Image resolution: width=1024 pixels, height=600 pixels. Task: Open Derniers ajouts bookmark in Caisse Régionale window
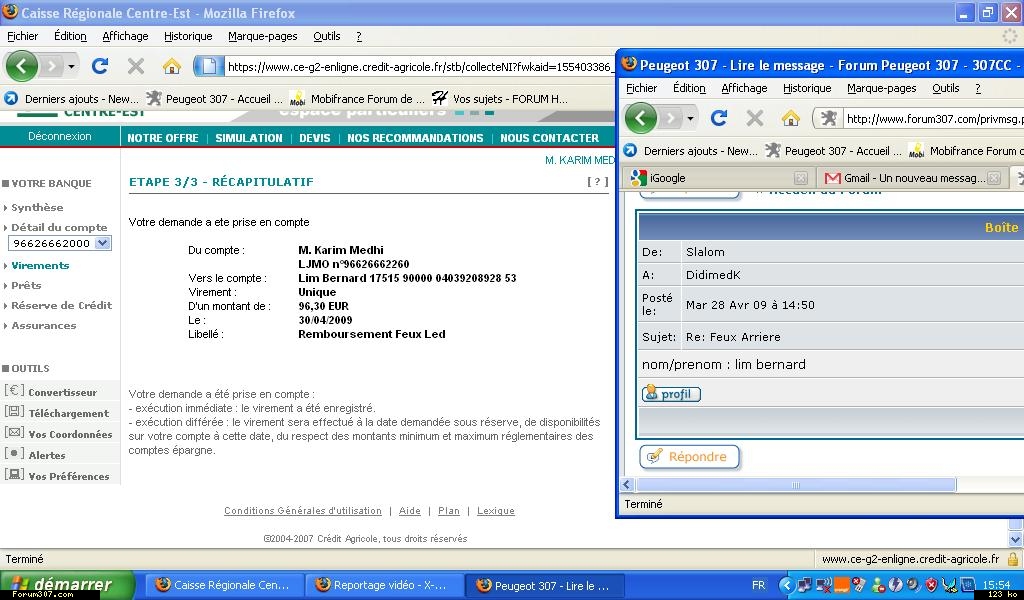point(72,99)
